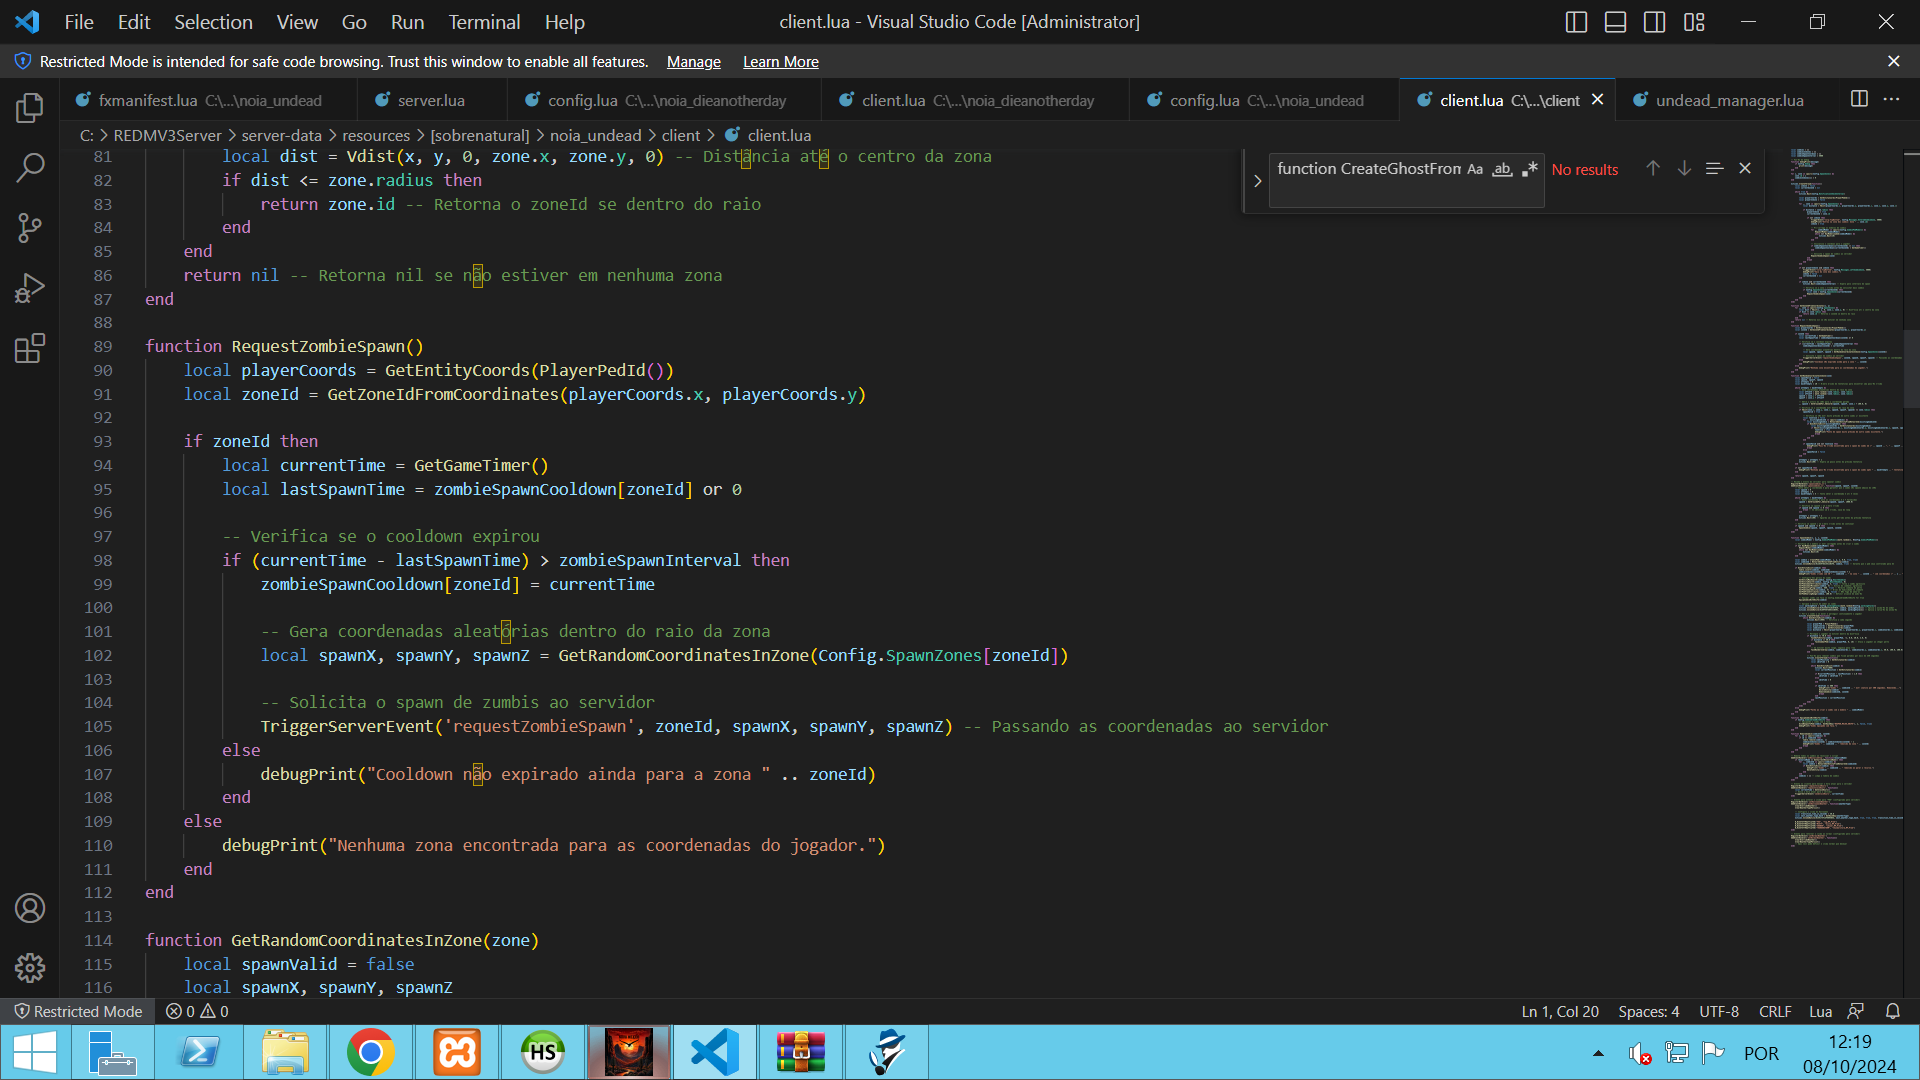Open the Run and Debug view
The width and height of the screenshot is (1920, 1080).
coord(30,288)
